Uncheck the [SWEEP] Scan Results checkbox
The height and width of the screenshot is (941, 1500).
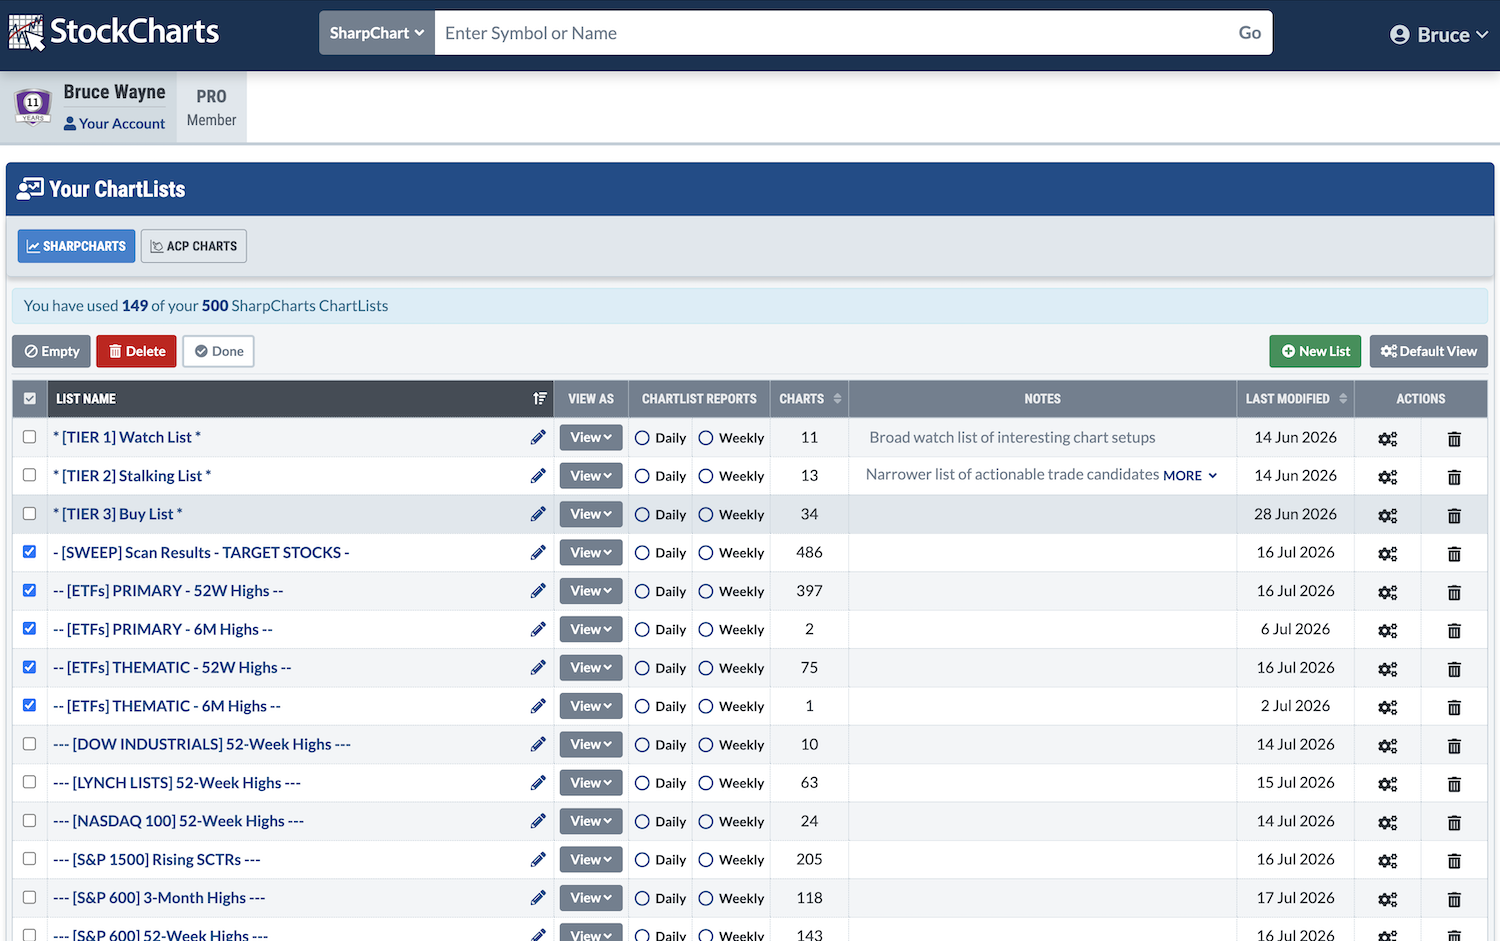coord(30,552)
